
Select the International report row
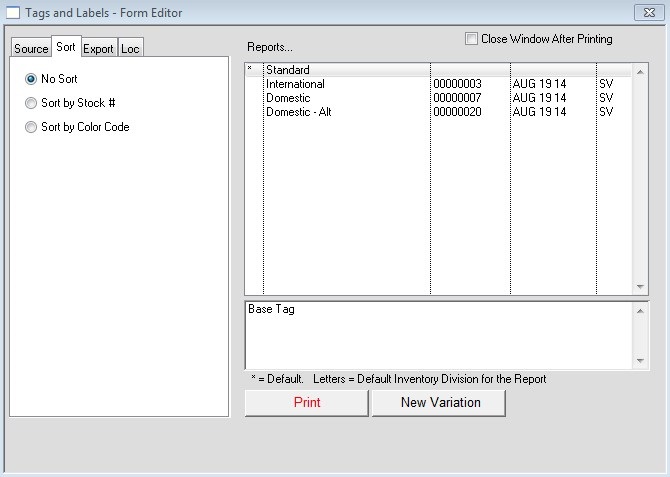438,84
